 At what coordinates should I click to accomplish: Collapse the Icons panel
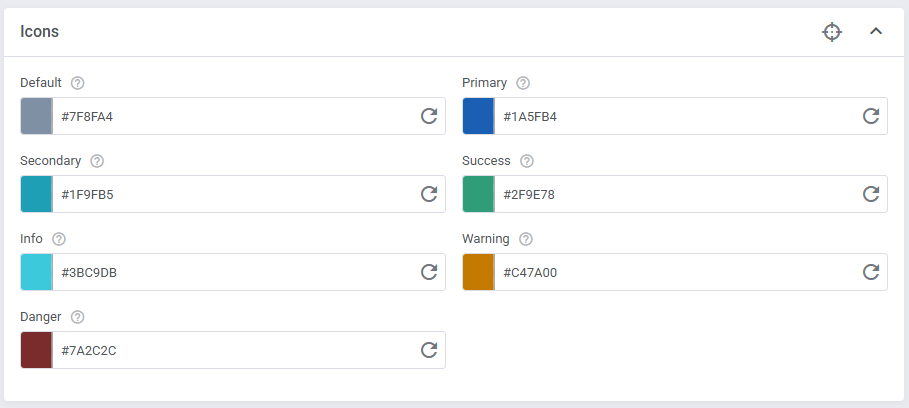876,32
